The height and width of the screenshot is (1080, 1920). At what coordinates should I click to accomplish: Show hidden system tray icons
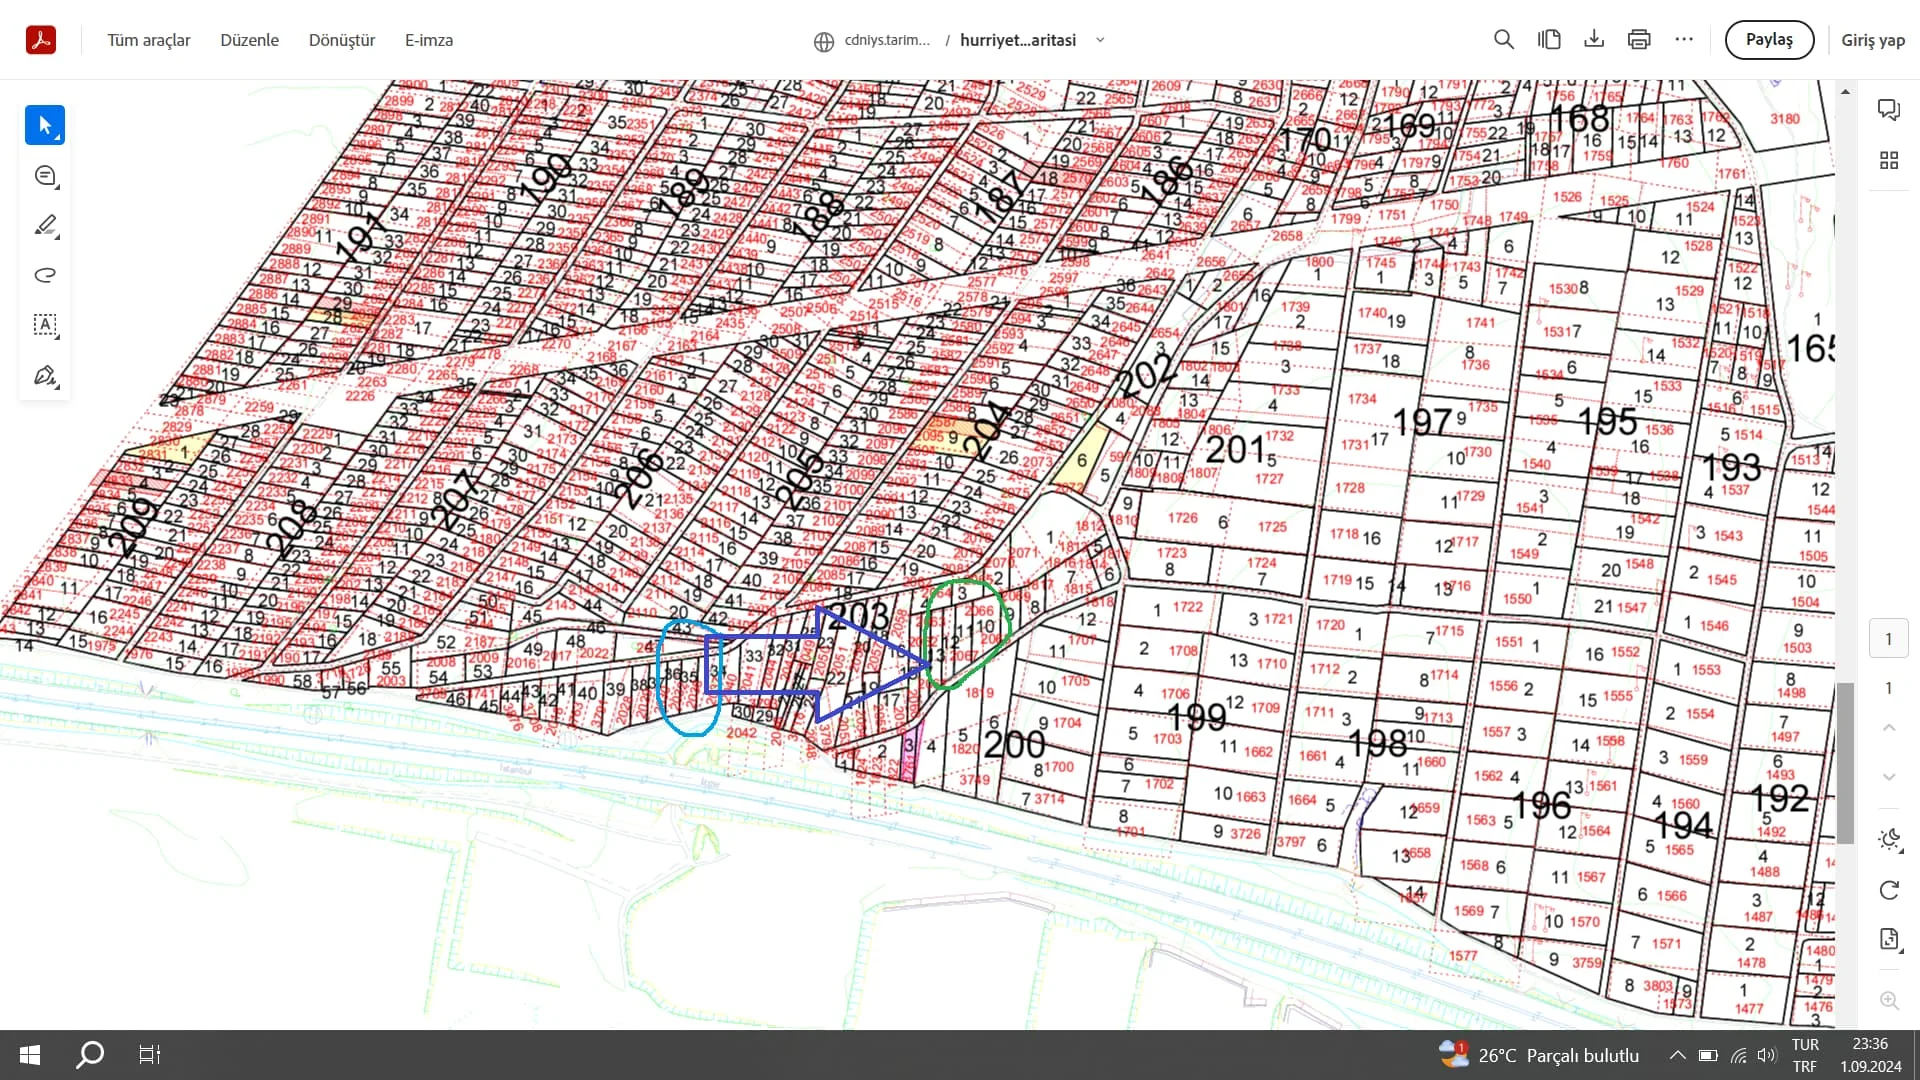1677,1055
